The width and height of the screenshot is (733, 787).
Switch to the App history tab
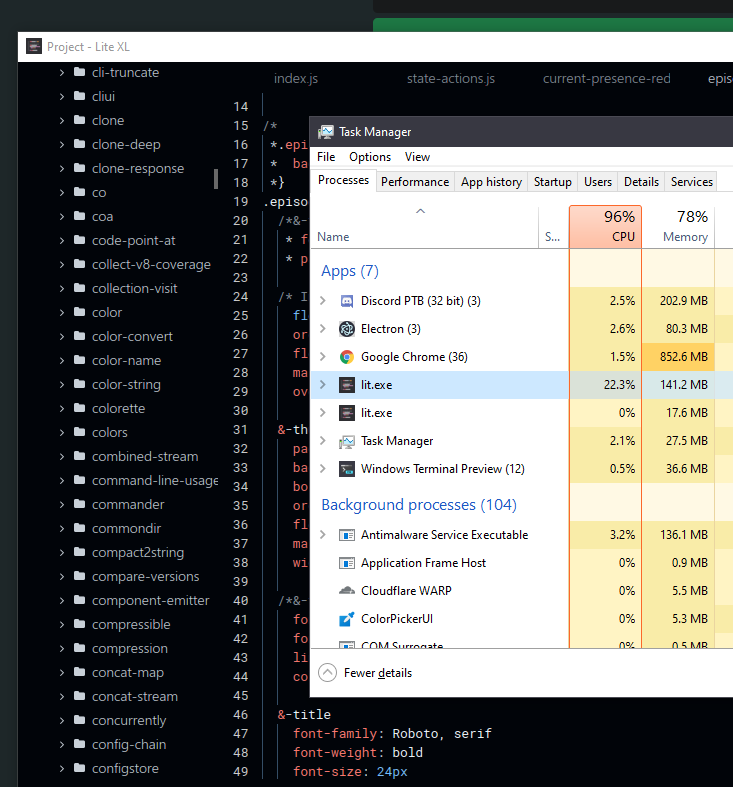click(x=492, y=182)
